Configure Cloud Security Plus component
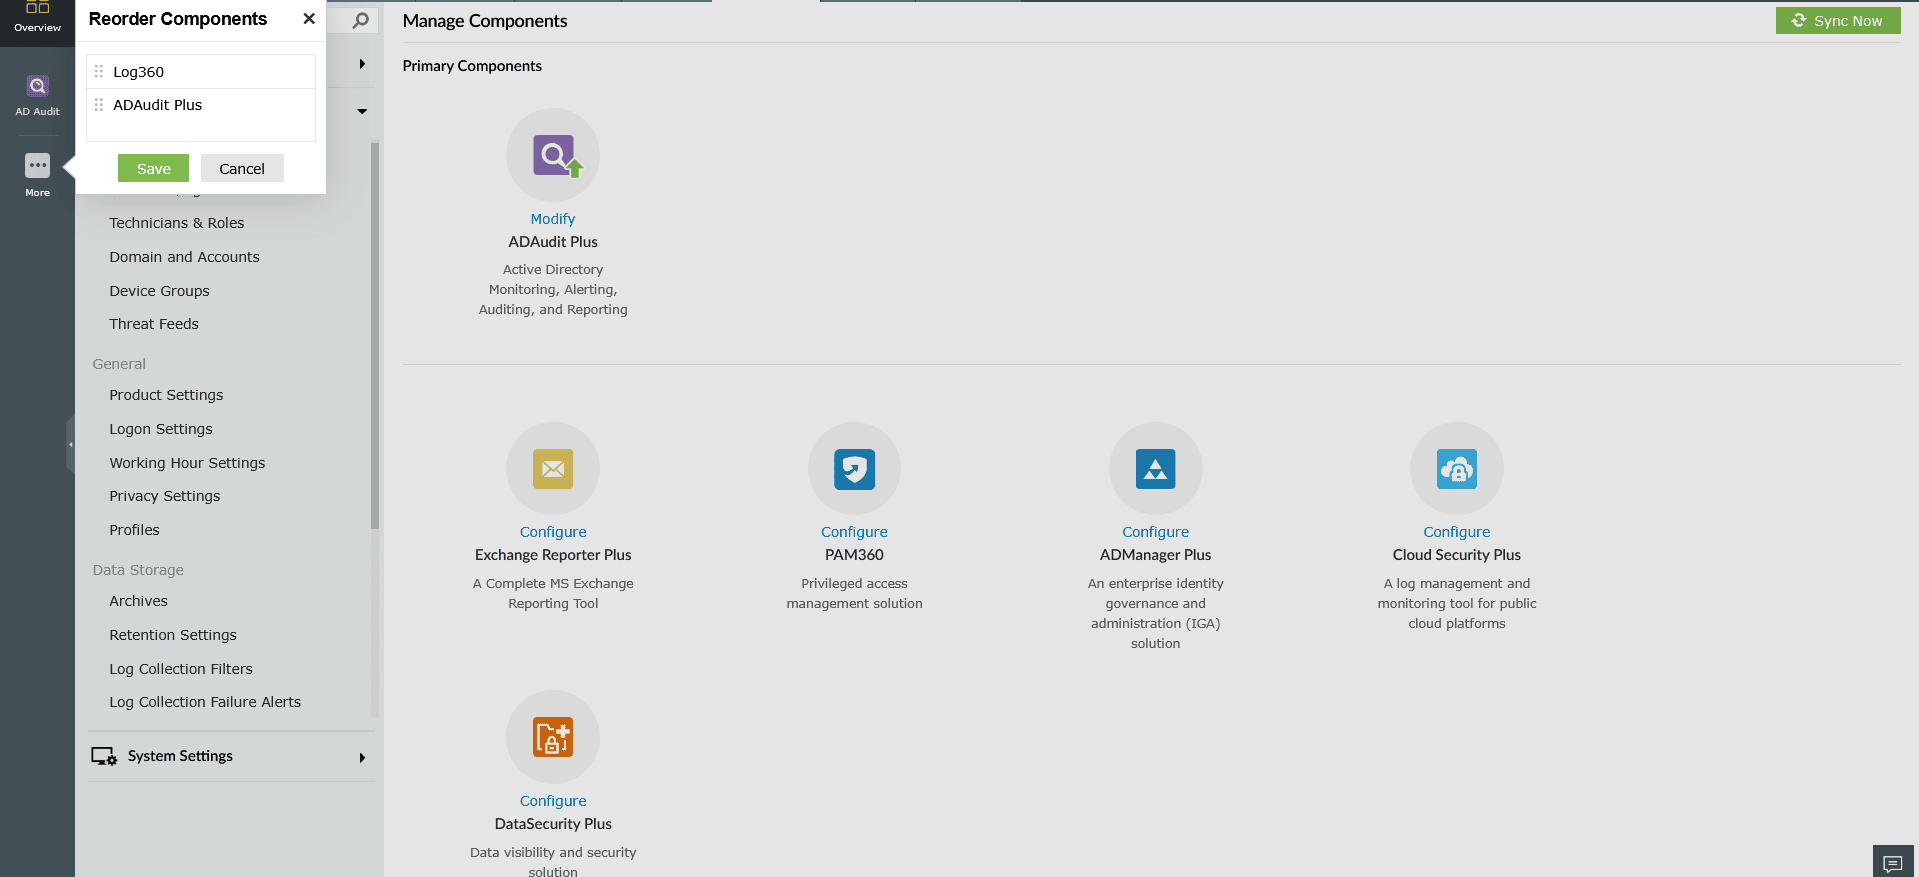The height and width of the screenshot is (877, 1919). point(1456,532)
